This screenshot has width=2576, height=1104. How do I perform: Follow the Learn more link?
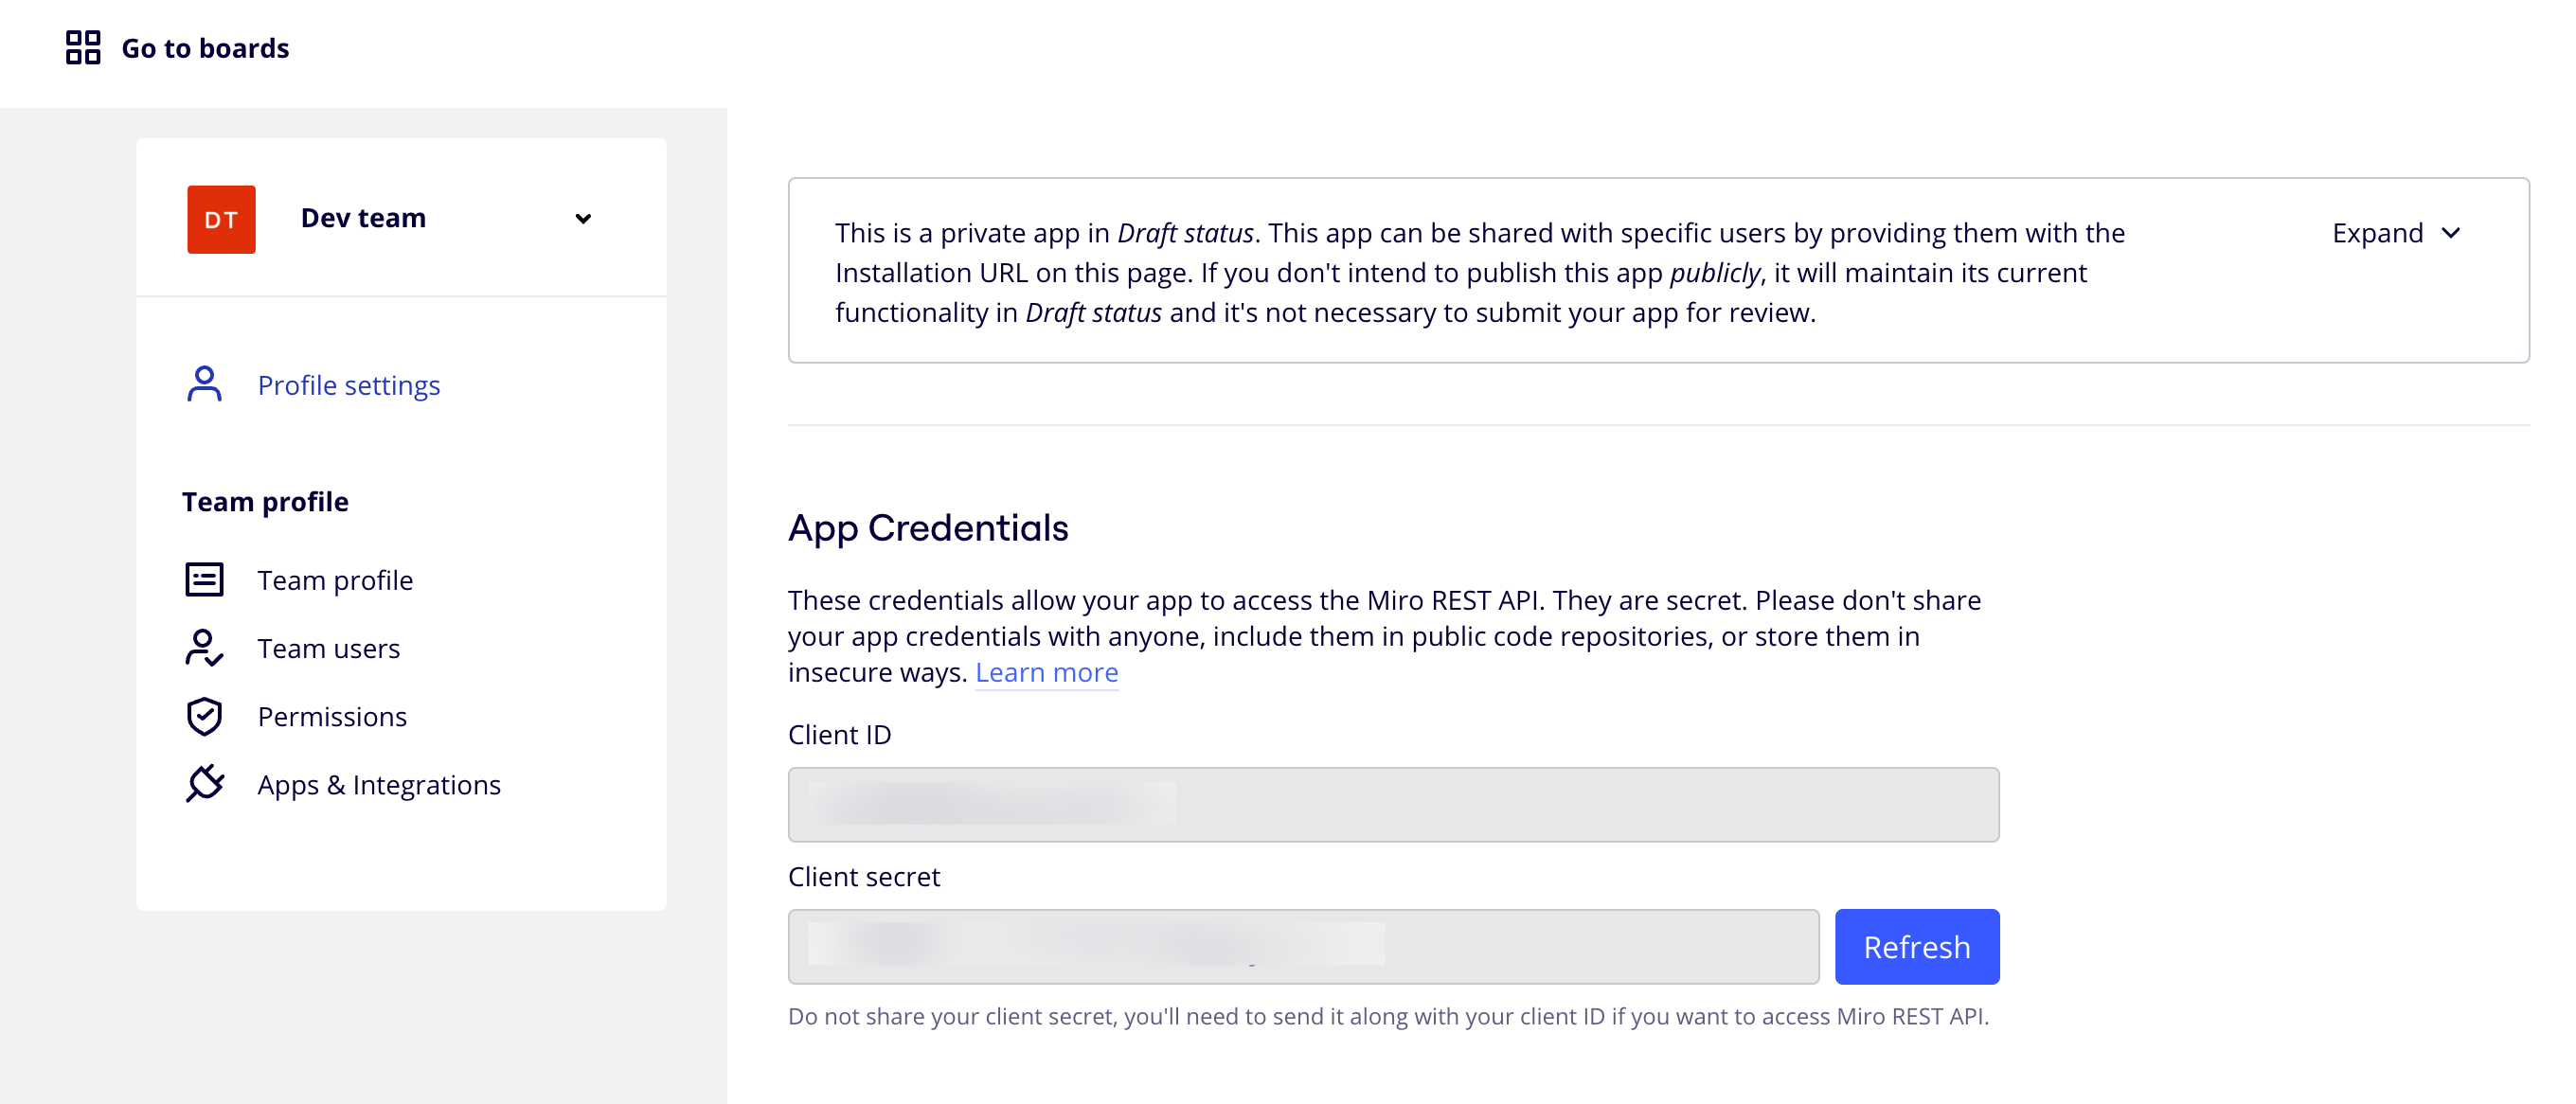[x=1047, y=672]
